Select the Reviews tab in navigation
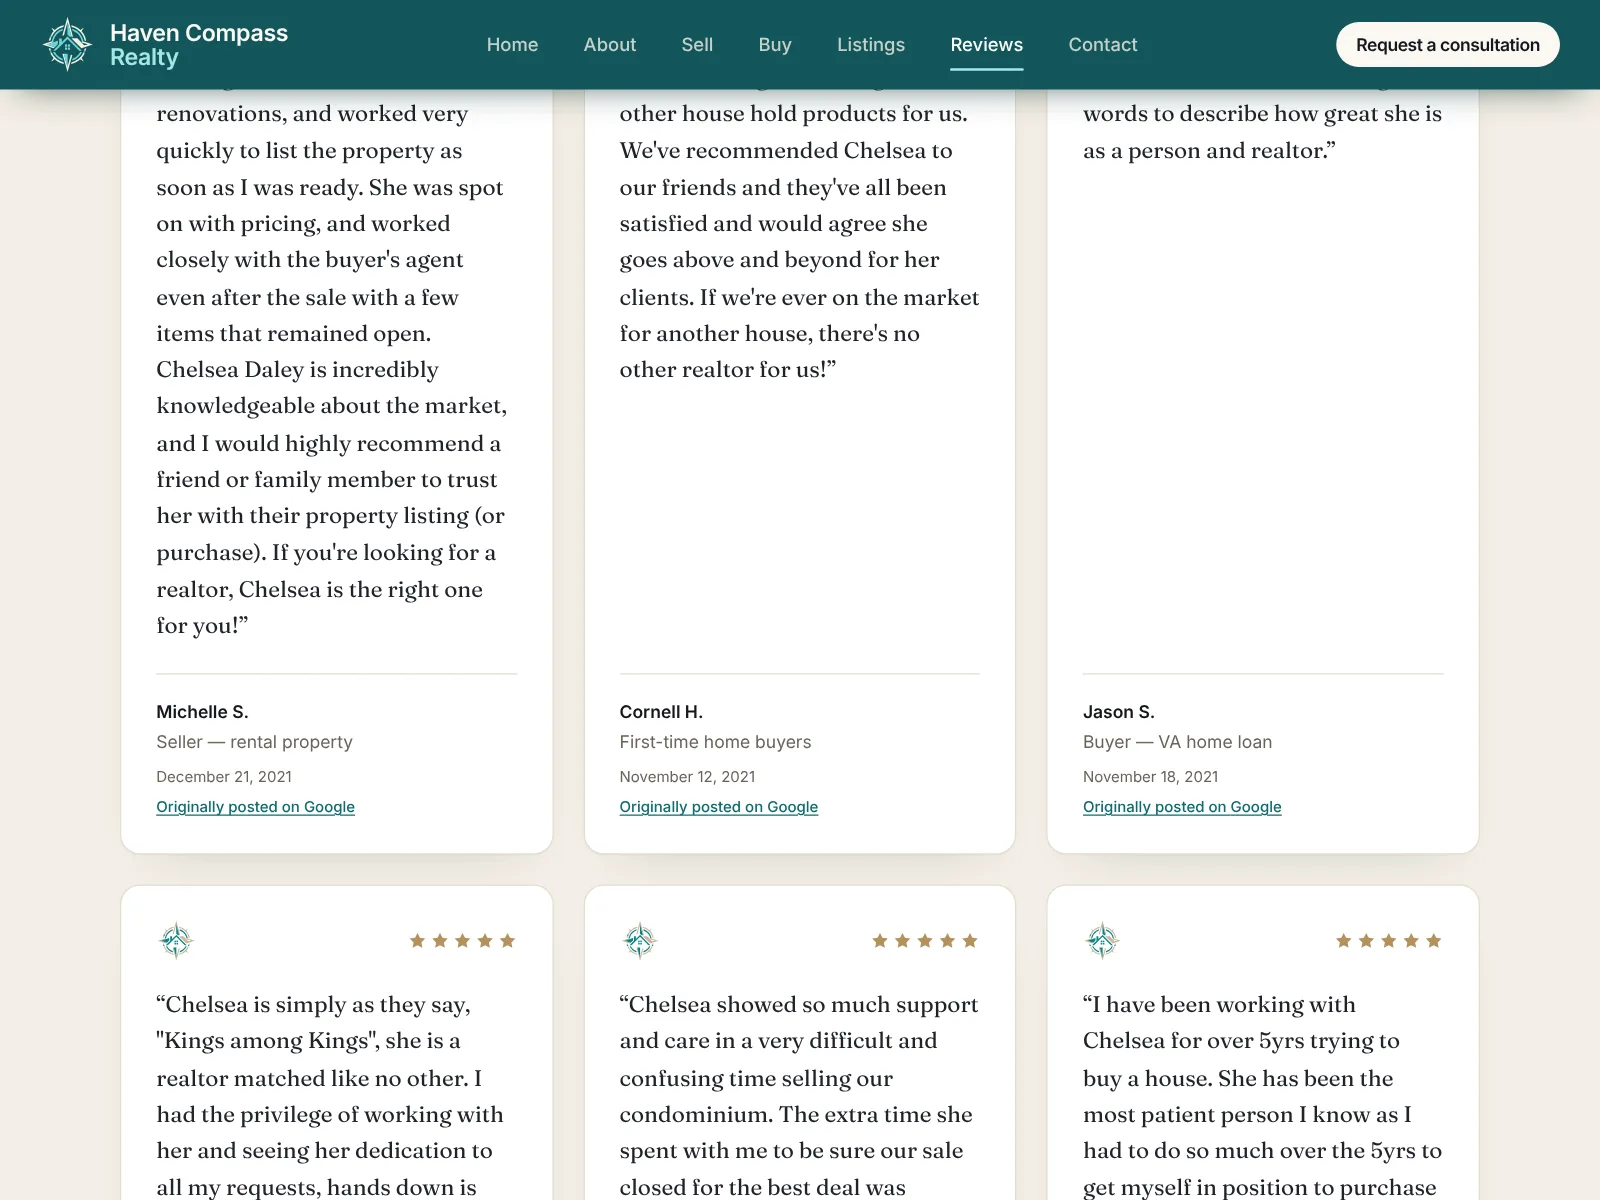 click(986, 45)
